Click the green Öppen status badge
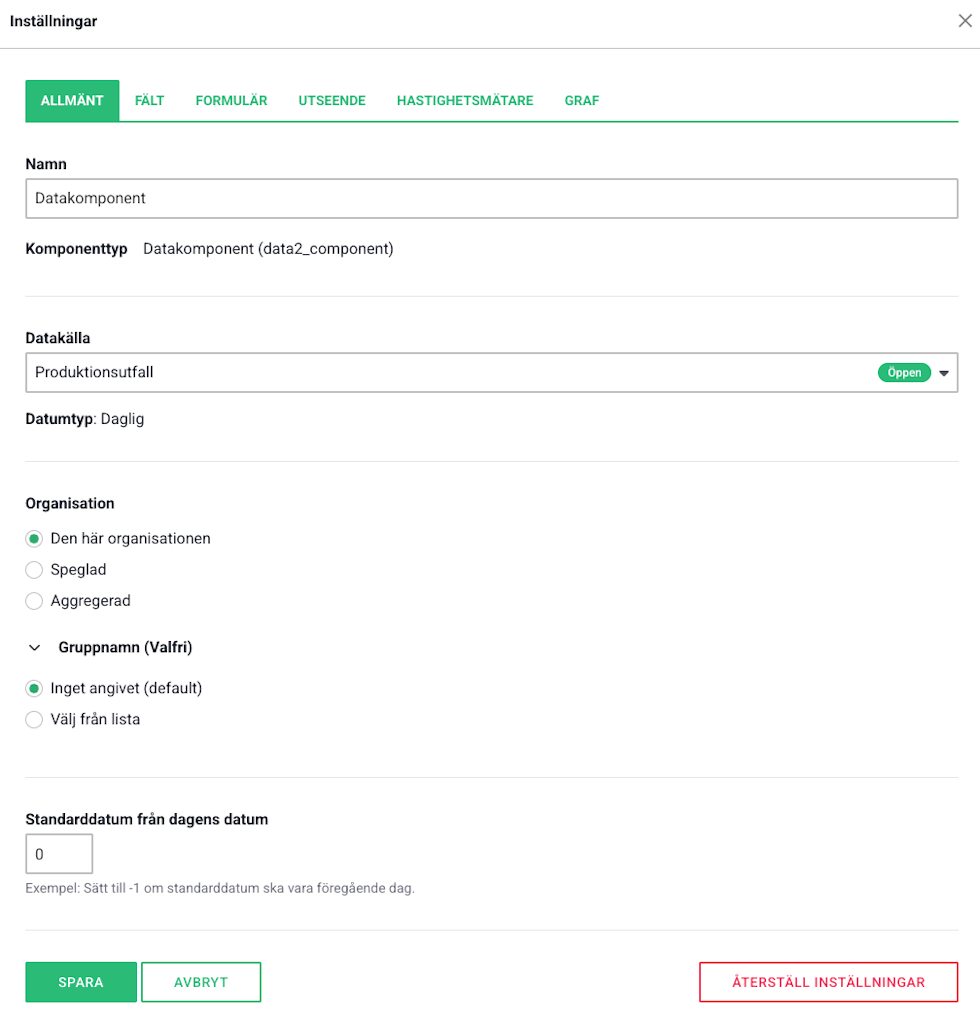The width and height of the screenshot is (980, 1022). [x=903, y=373]
